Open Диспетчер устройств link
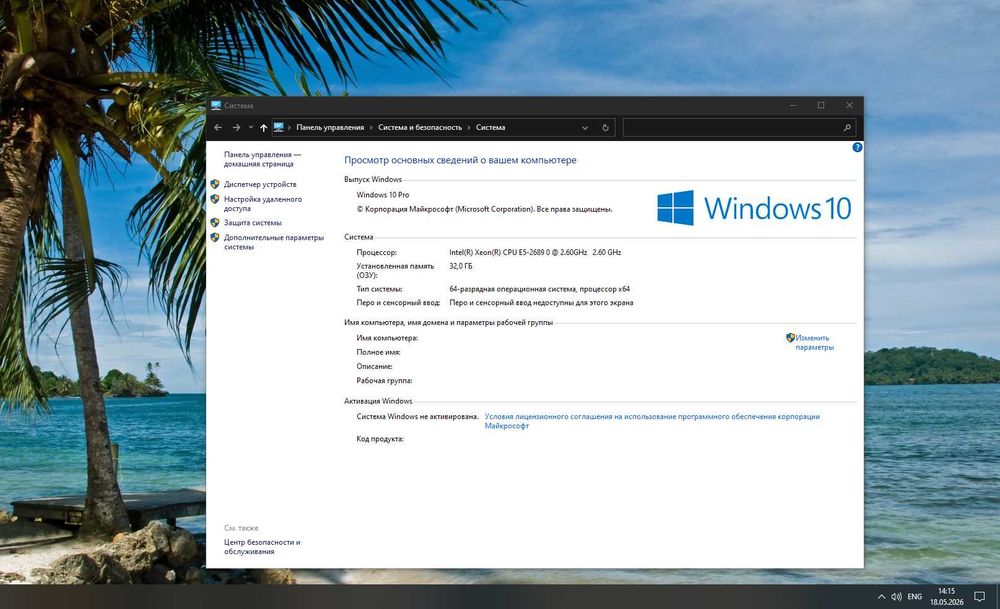Viewport: 1000px width, 609px height. (260, 184)
